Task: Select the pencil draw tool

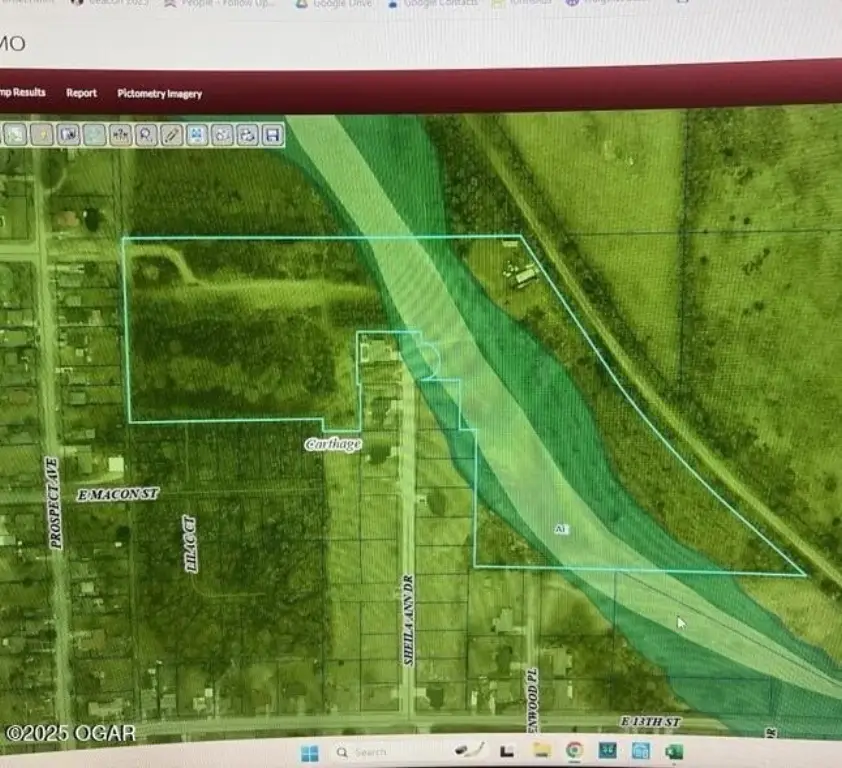Action: 172,134
